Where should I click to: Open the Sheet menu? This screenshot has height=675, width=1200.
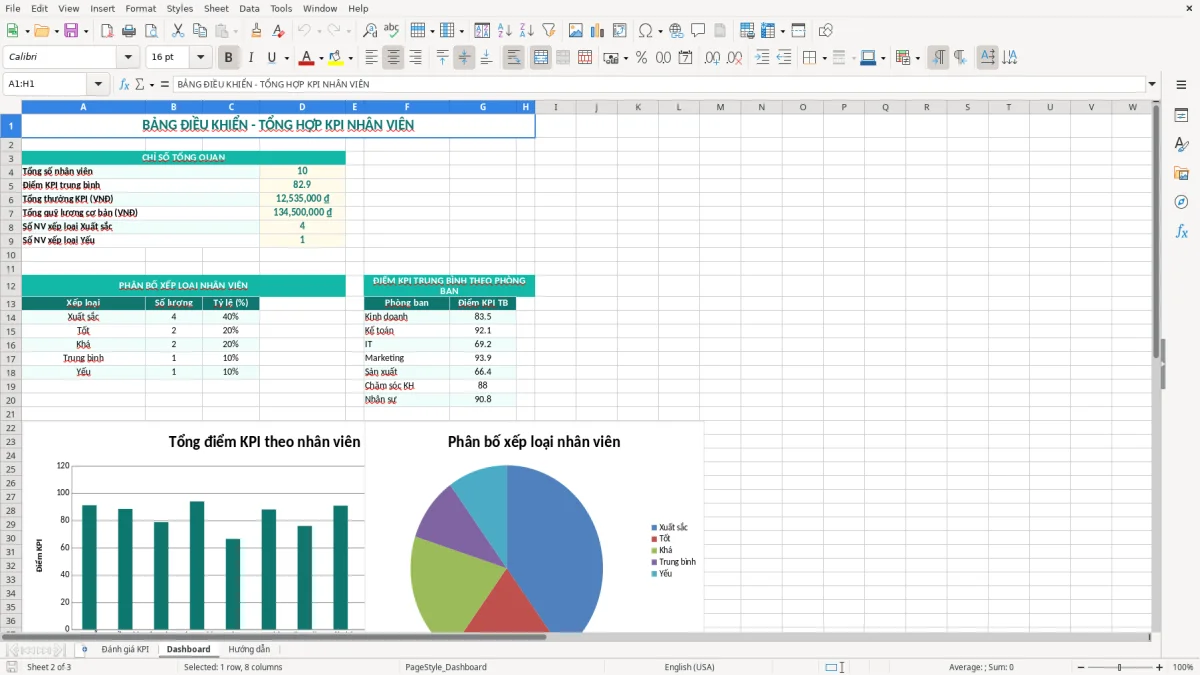pos(216,8)
